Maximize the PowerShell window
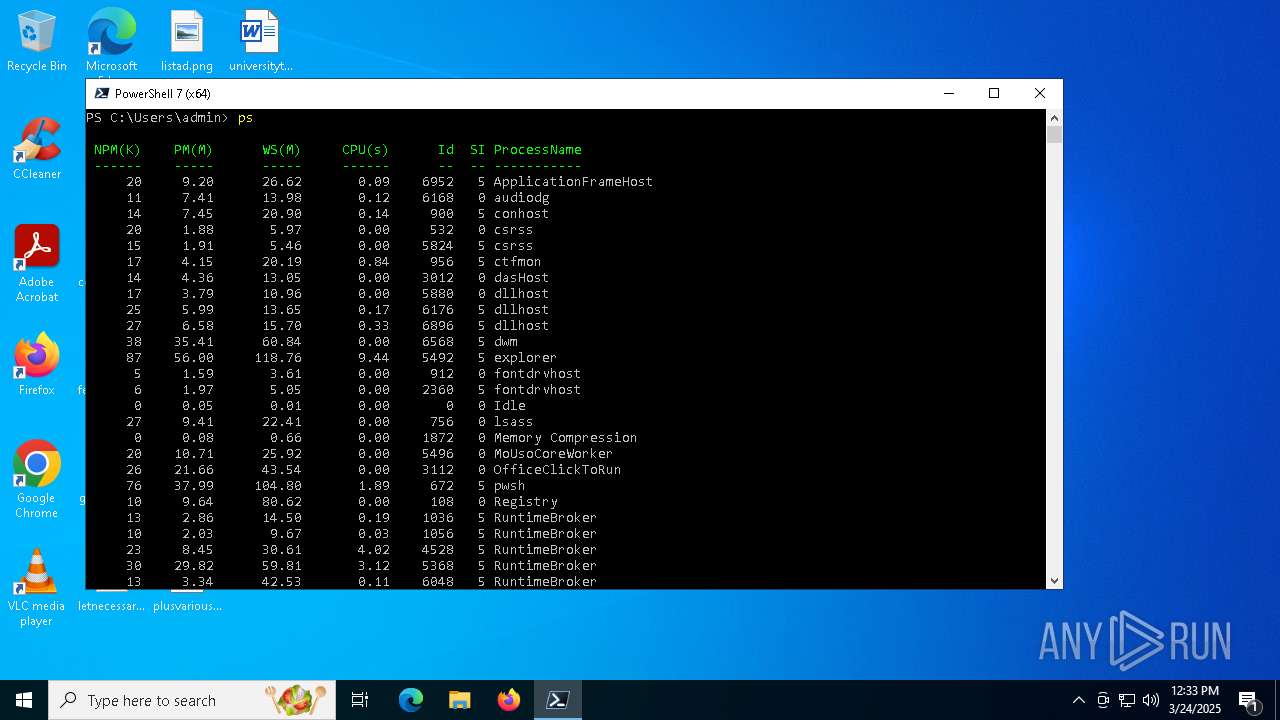 [994, 93]
